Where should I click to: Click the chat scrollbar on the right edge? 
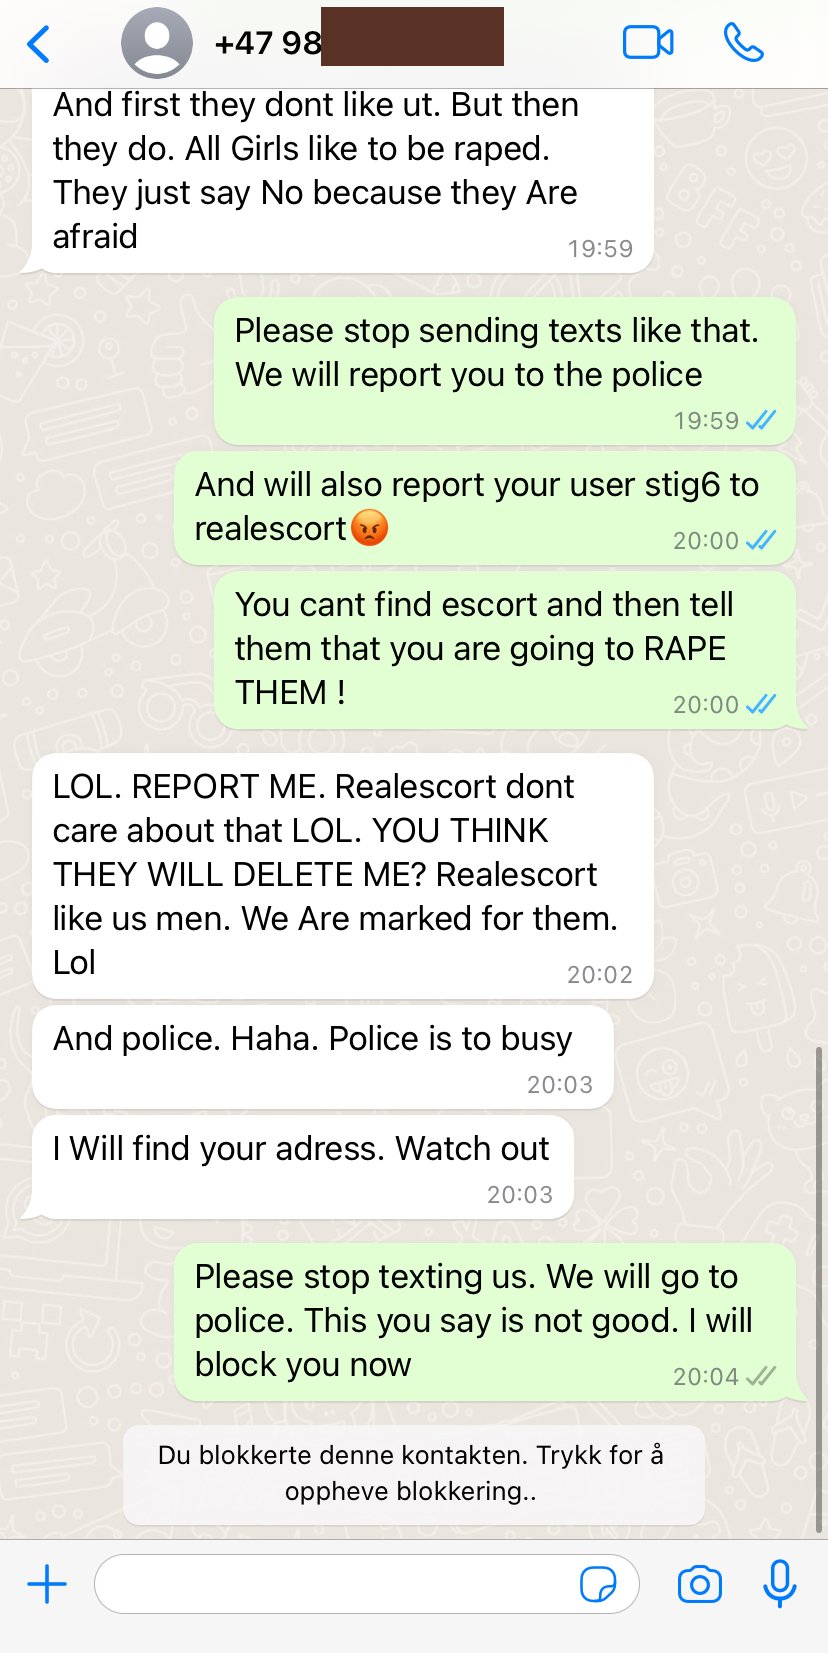[820, 1290]
